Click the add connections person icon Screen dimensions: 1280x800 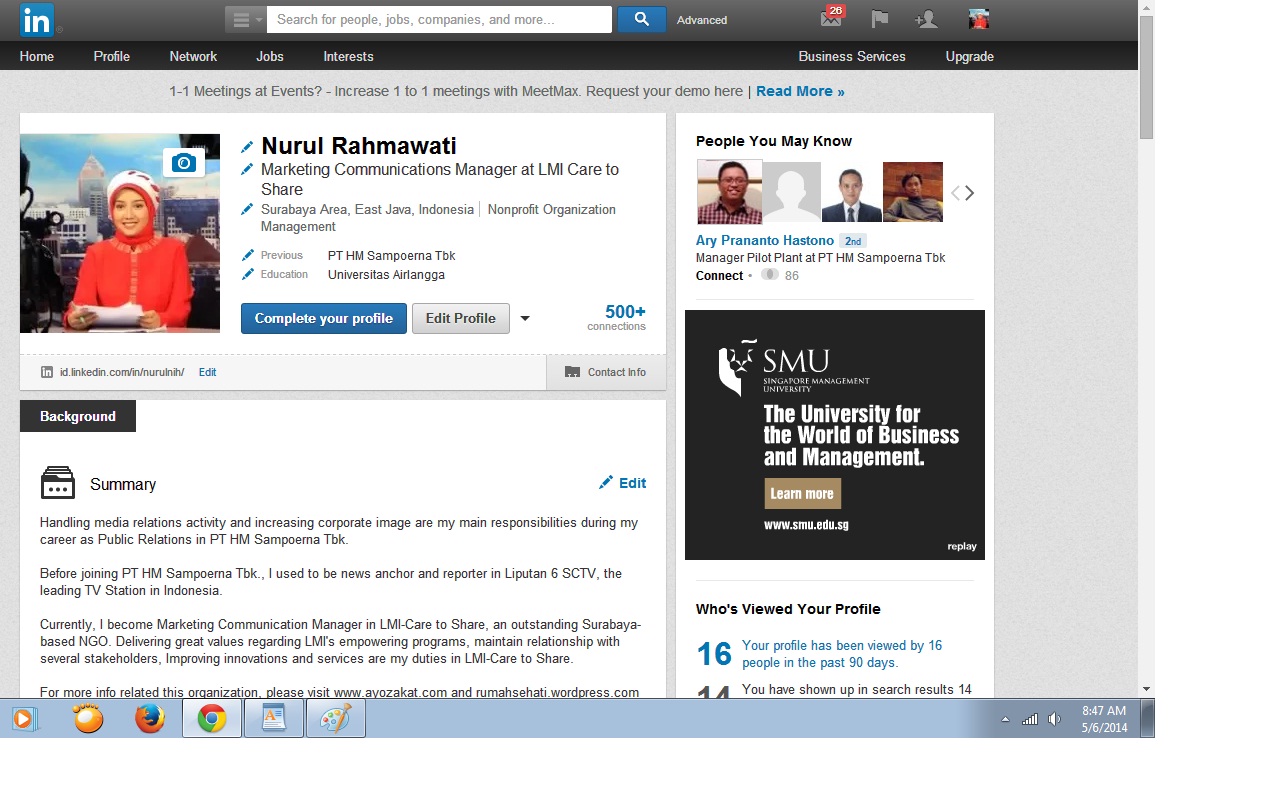[x=926, y=19]
